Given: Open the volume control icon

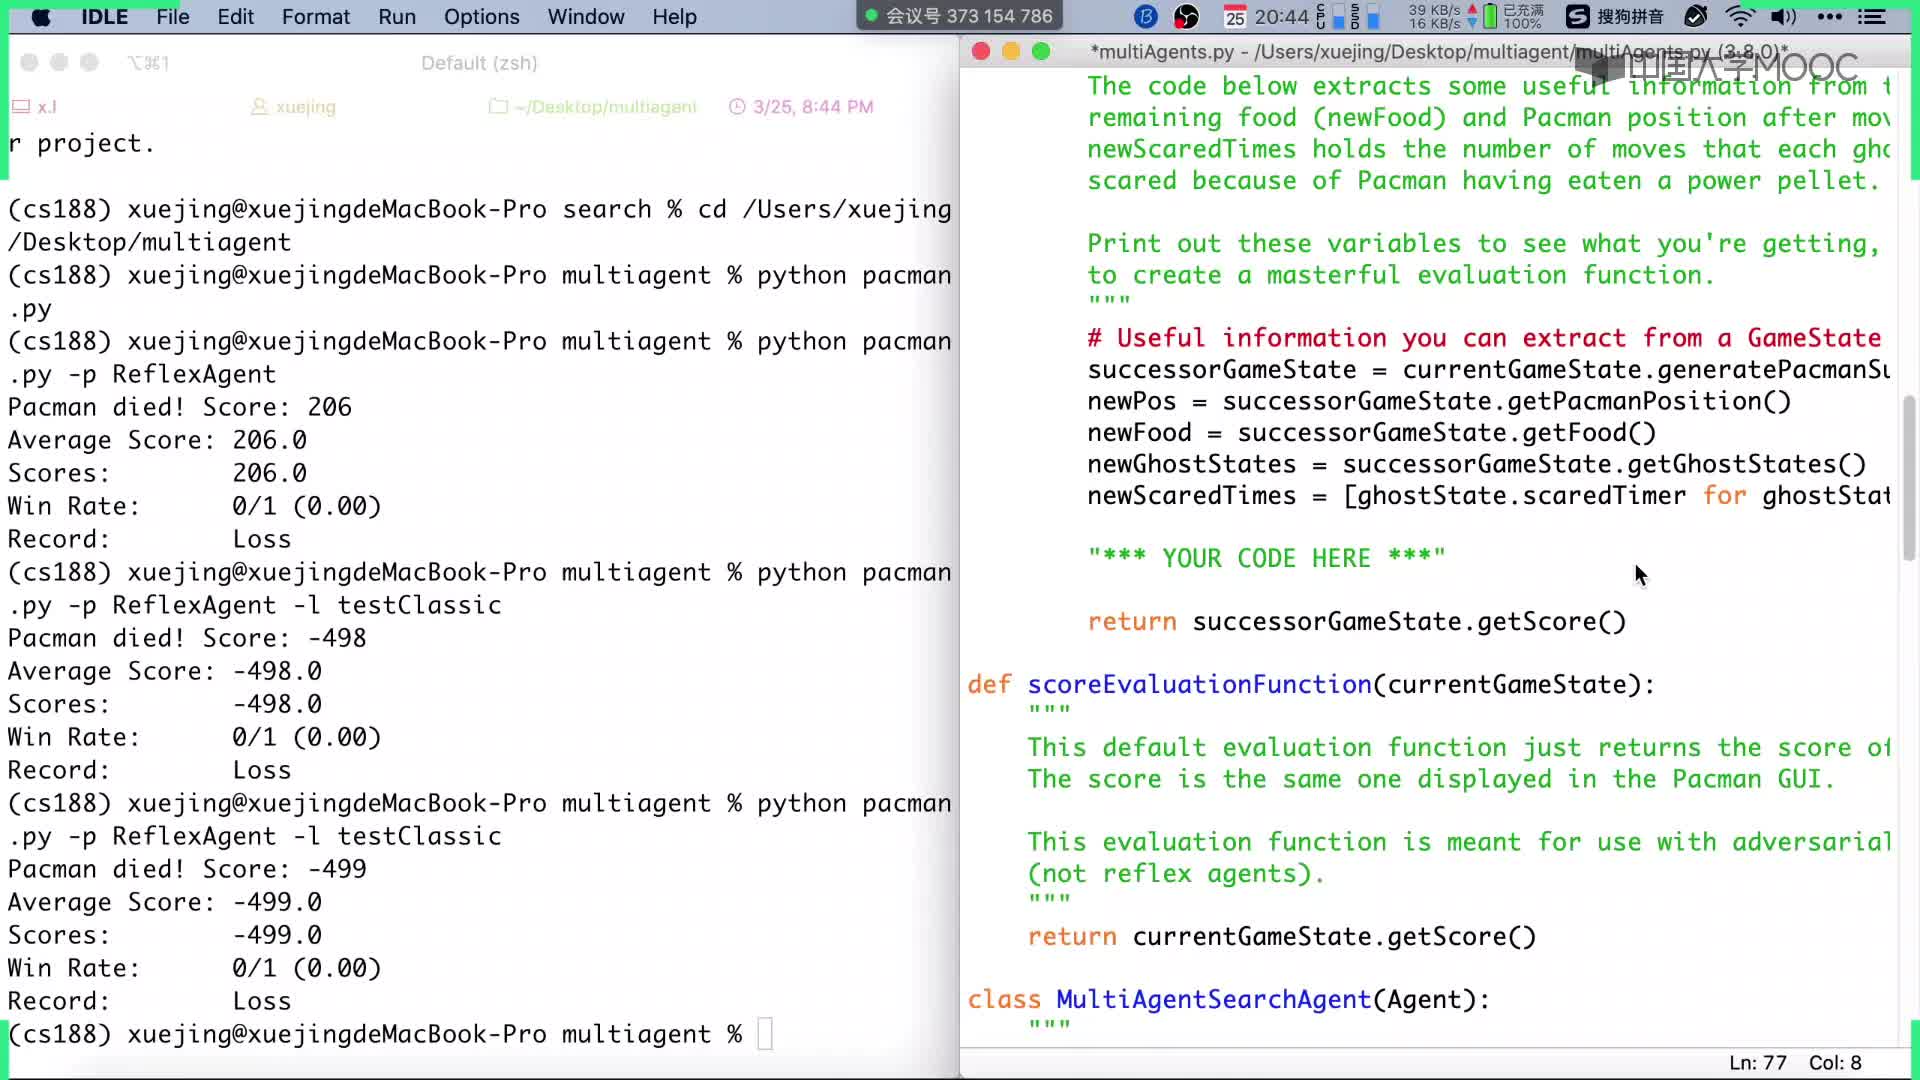Looking at the screenshot, I should click(1783, 17).
